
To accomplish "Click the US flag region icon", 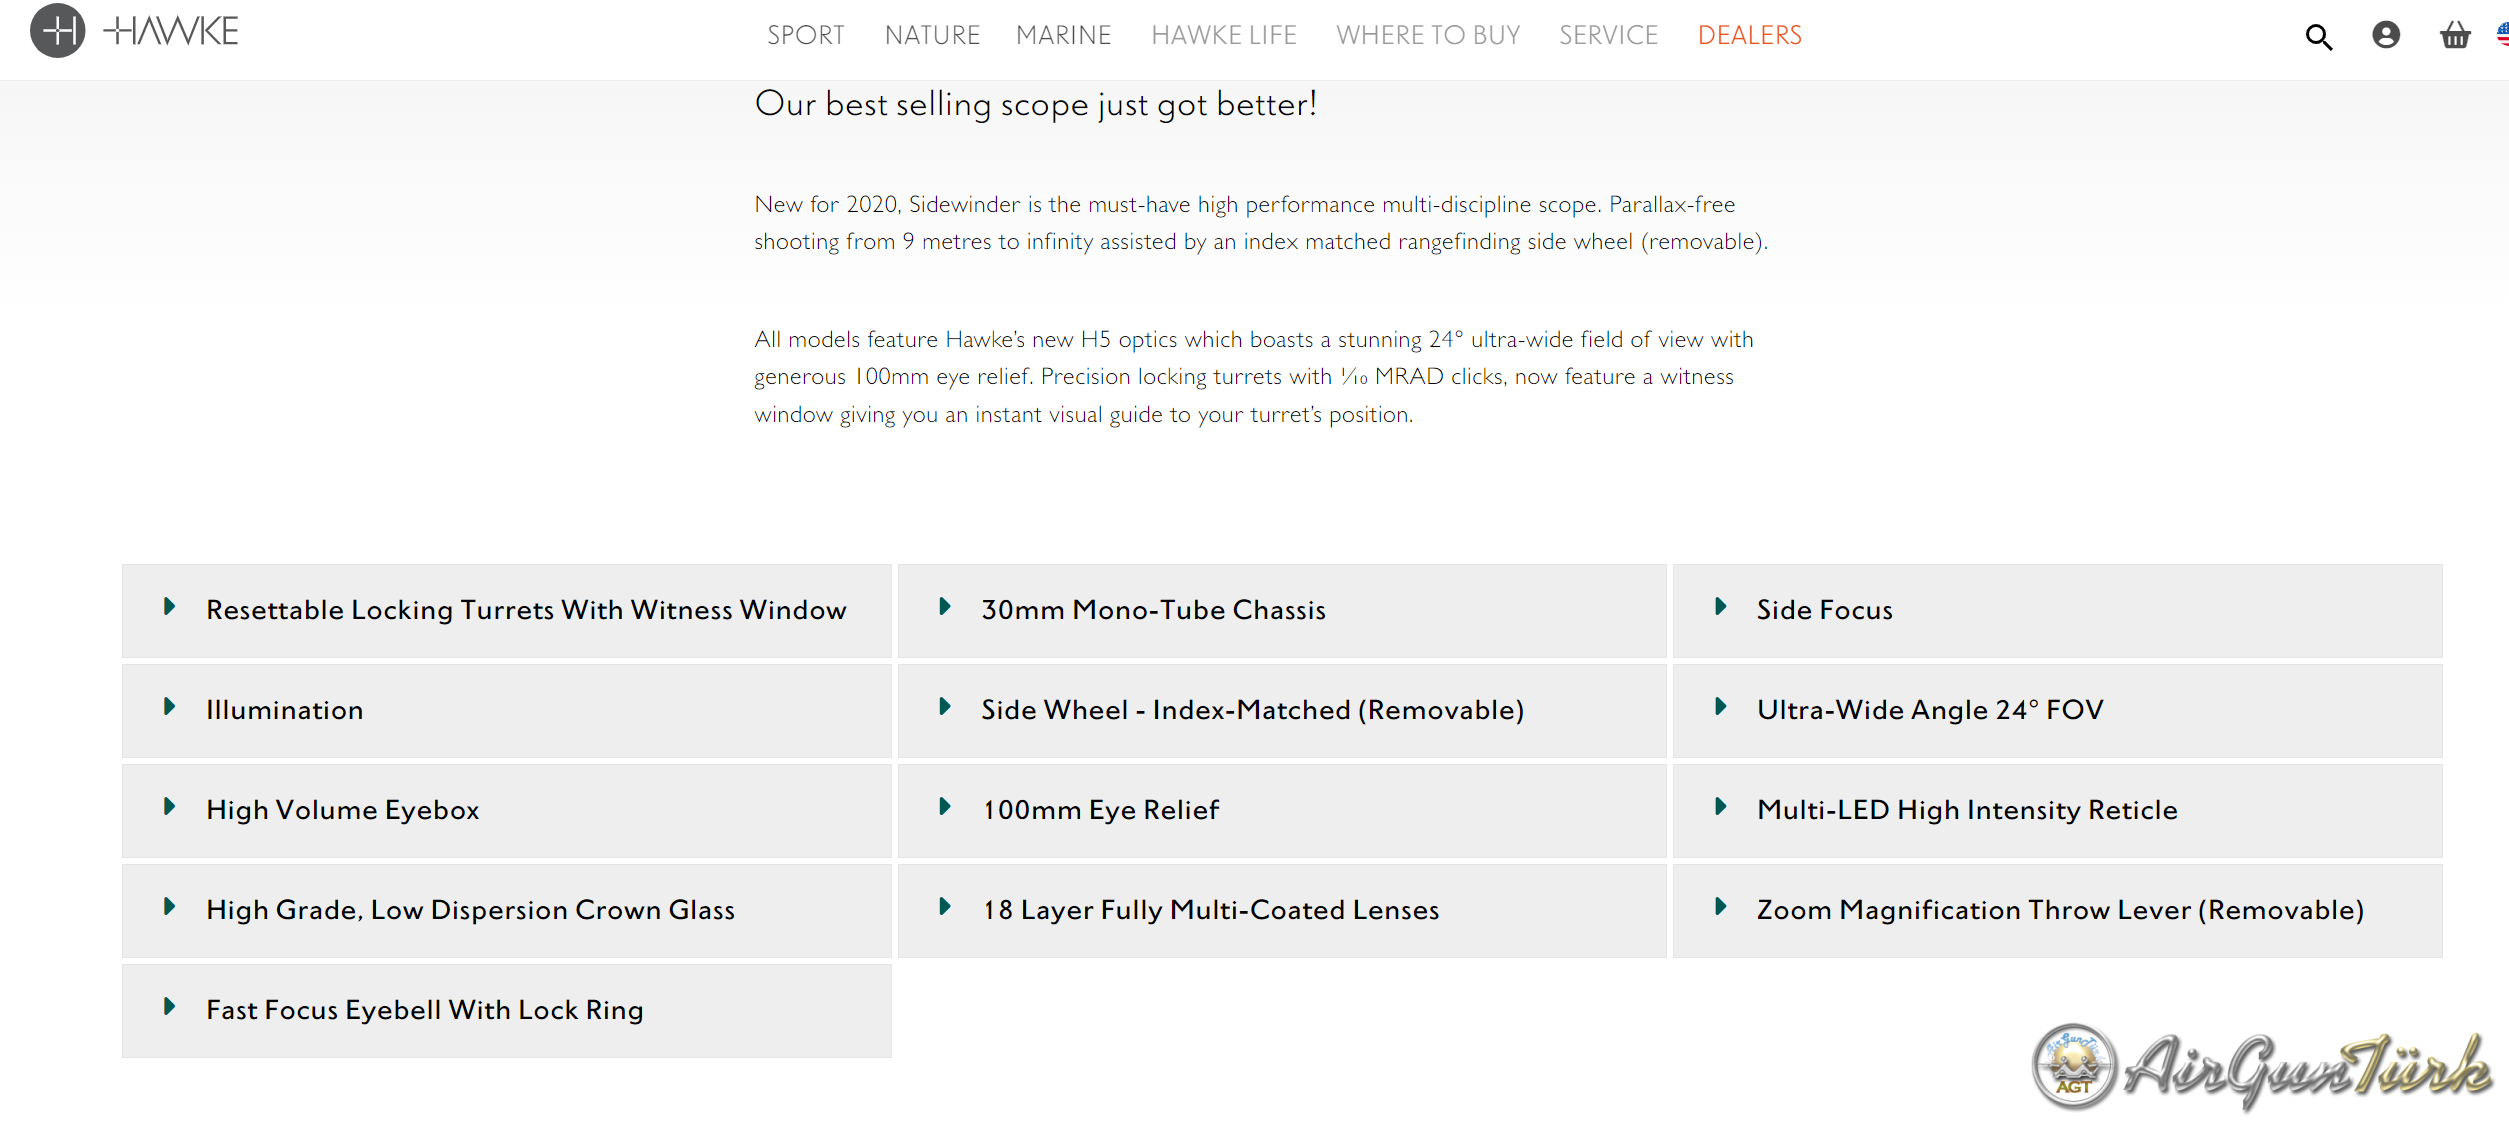I will point(2502,36).
